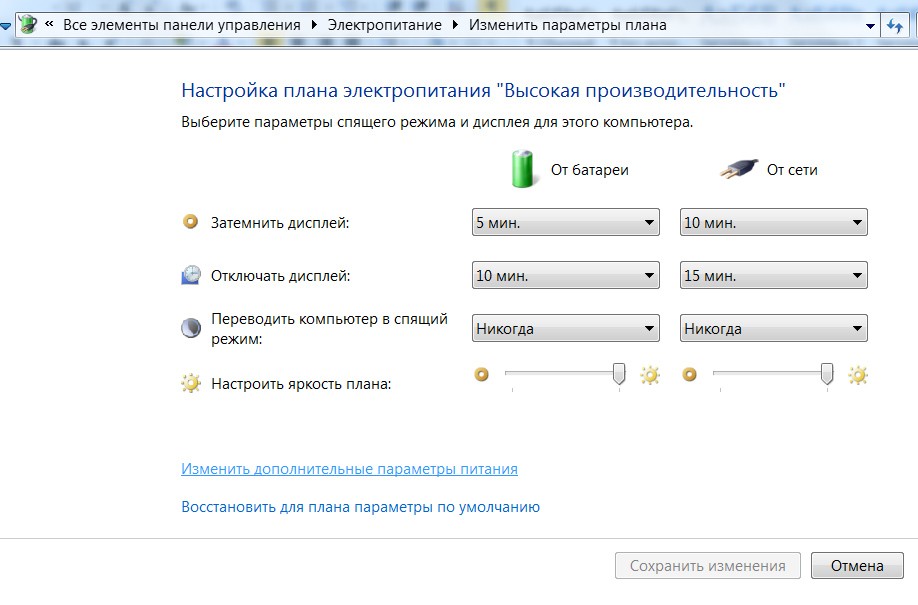Click the dim display icon

click(x=191, y=222)
